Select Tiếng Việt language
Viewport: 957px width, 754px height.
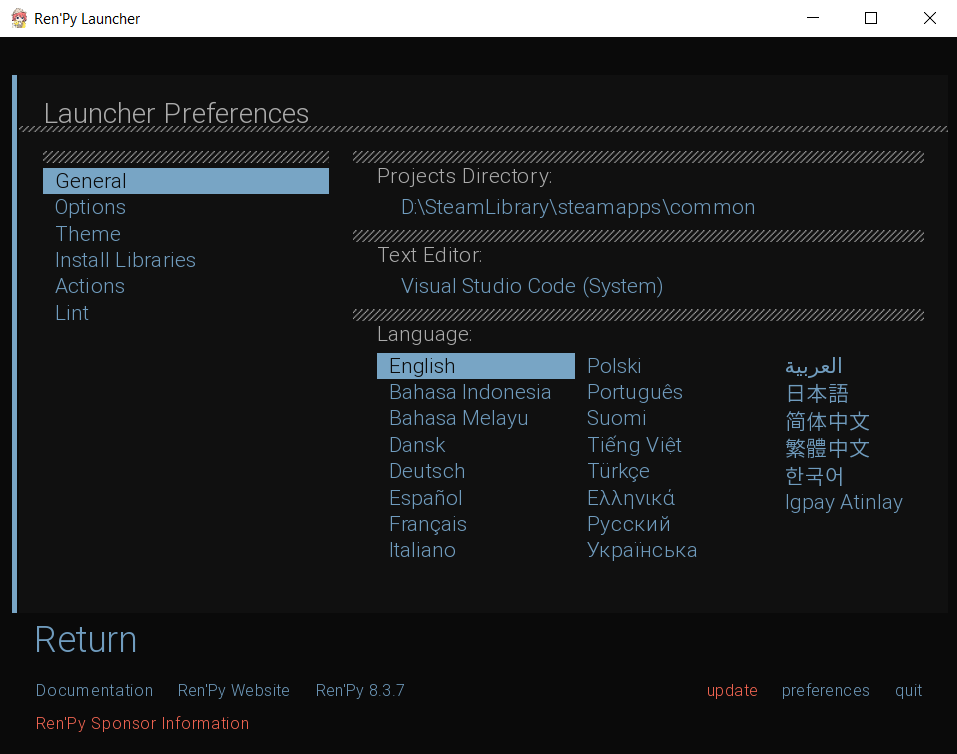tap(634, 444)
